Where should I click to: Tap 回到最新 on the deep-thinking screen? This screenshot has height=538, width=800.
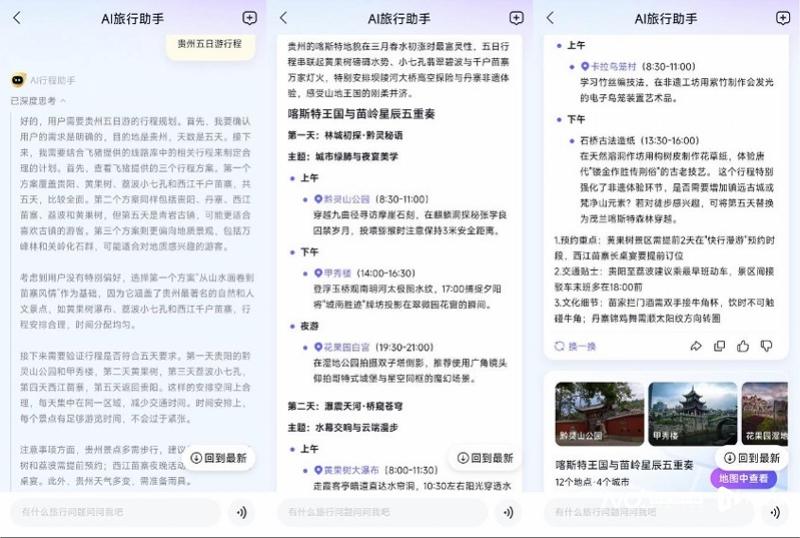[x=219, y=458]
